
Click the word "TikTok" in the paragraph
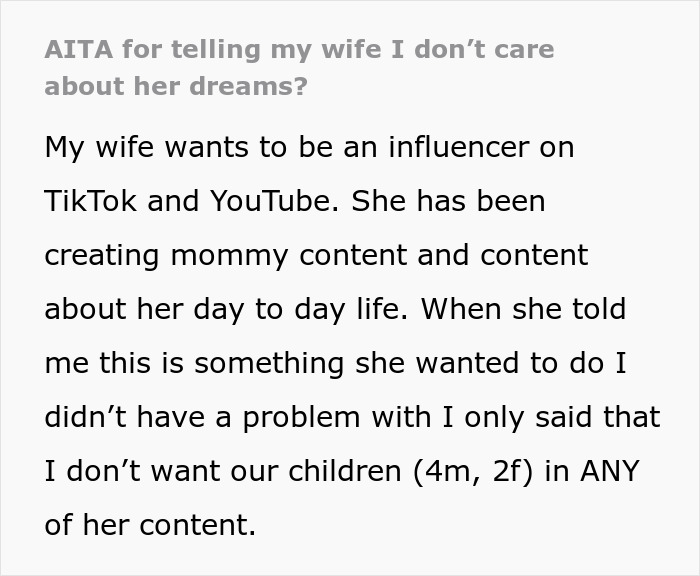[x=91, y=201]
